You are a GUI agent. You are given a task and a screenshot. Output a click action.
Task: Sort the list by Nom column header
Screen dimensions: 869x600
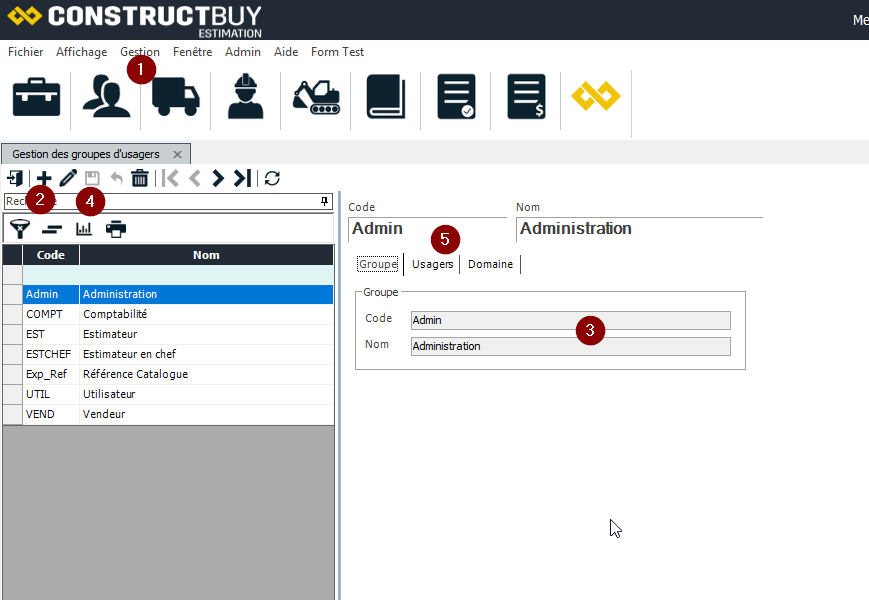[x=206, y=255]
